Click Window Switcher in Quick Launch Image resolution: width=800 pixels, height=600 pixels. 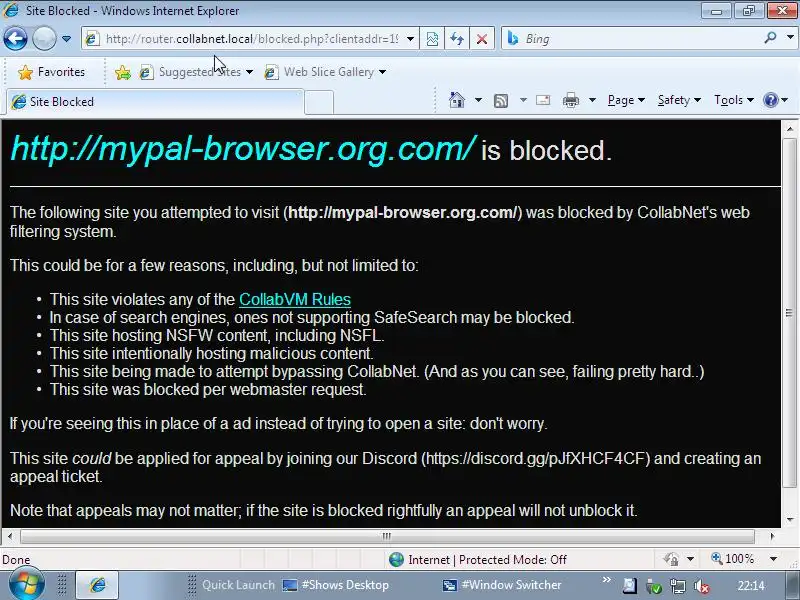pyautogui.click(x=502, y=585)
